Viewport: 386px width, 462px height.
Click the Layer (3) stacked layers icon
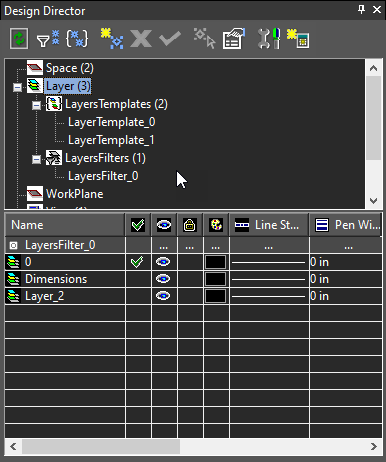coord(35,86)
